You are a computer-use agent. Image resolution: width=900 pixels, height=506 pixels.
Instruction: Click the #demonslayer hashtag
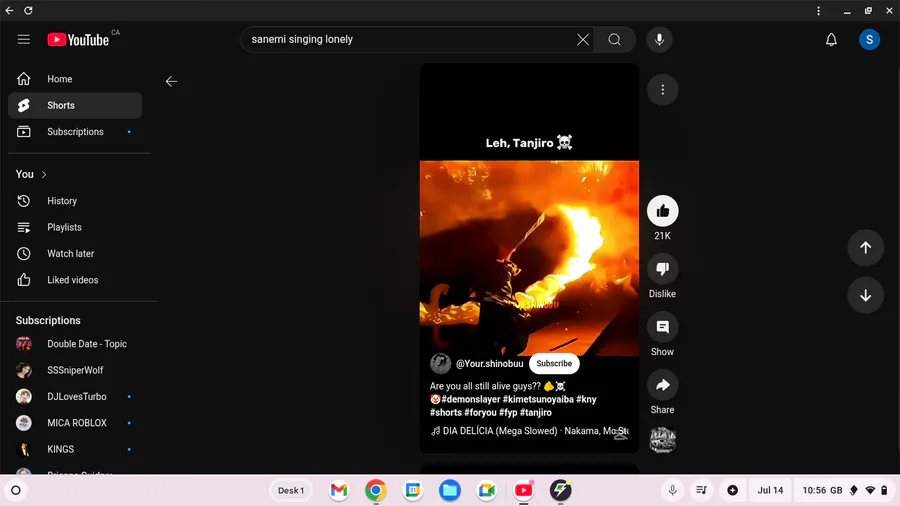click(x=471, y=399)
